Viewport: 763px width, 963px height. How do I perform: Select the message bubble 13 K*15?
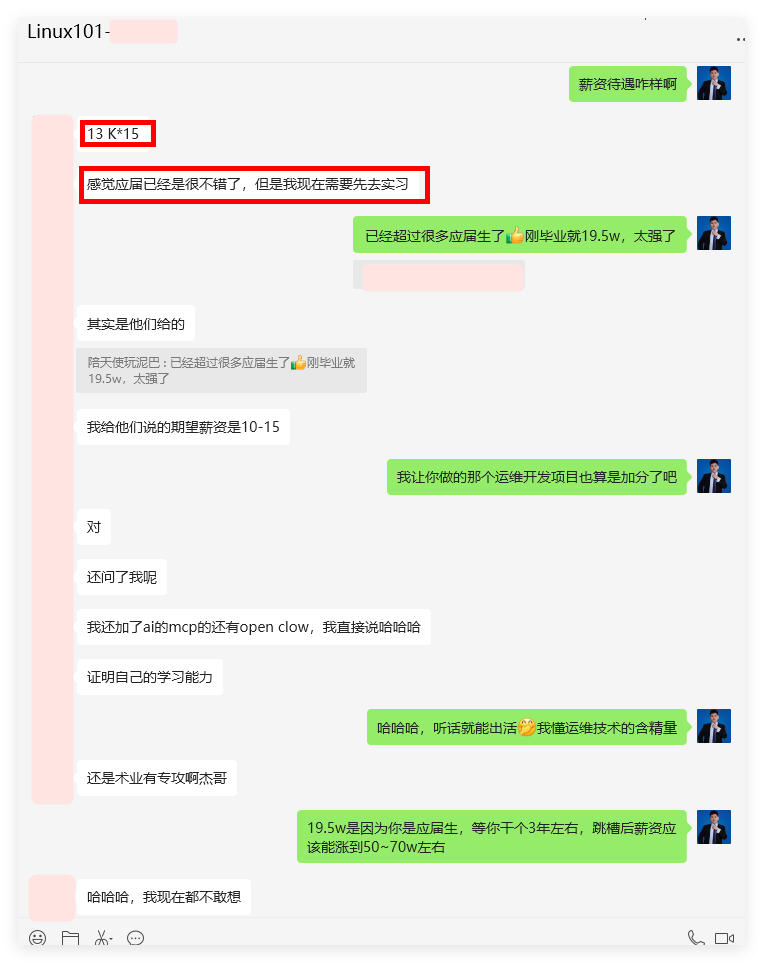117,133
